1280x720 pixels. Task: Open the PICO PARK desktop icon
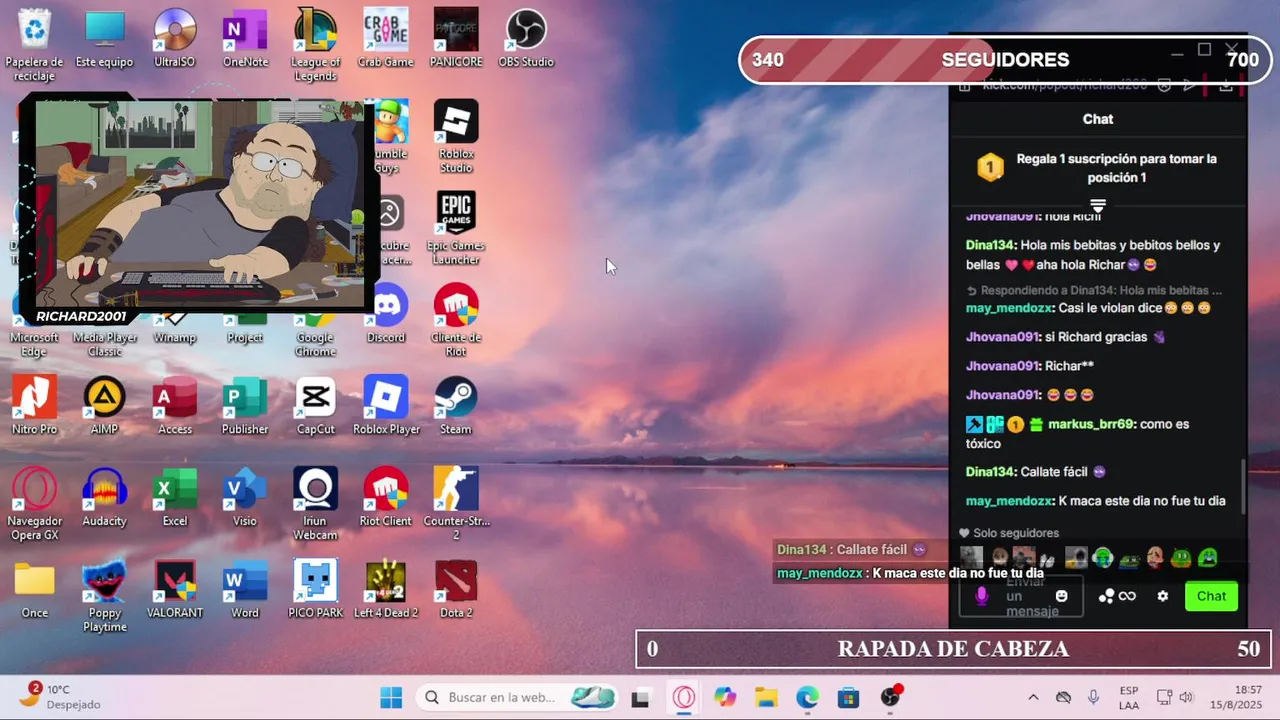[x=315, y=590]
